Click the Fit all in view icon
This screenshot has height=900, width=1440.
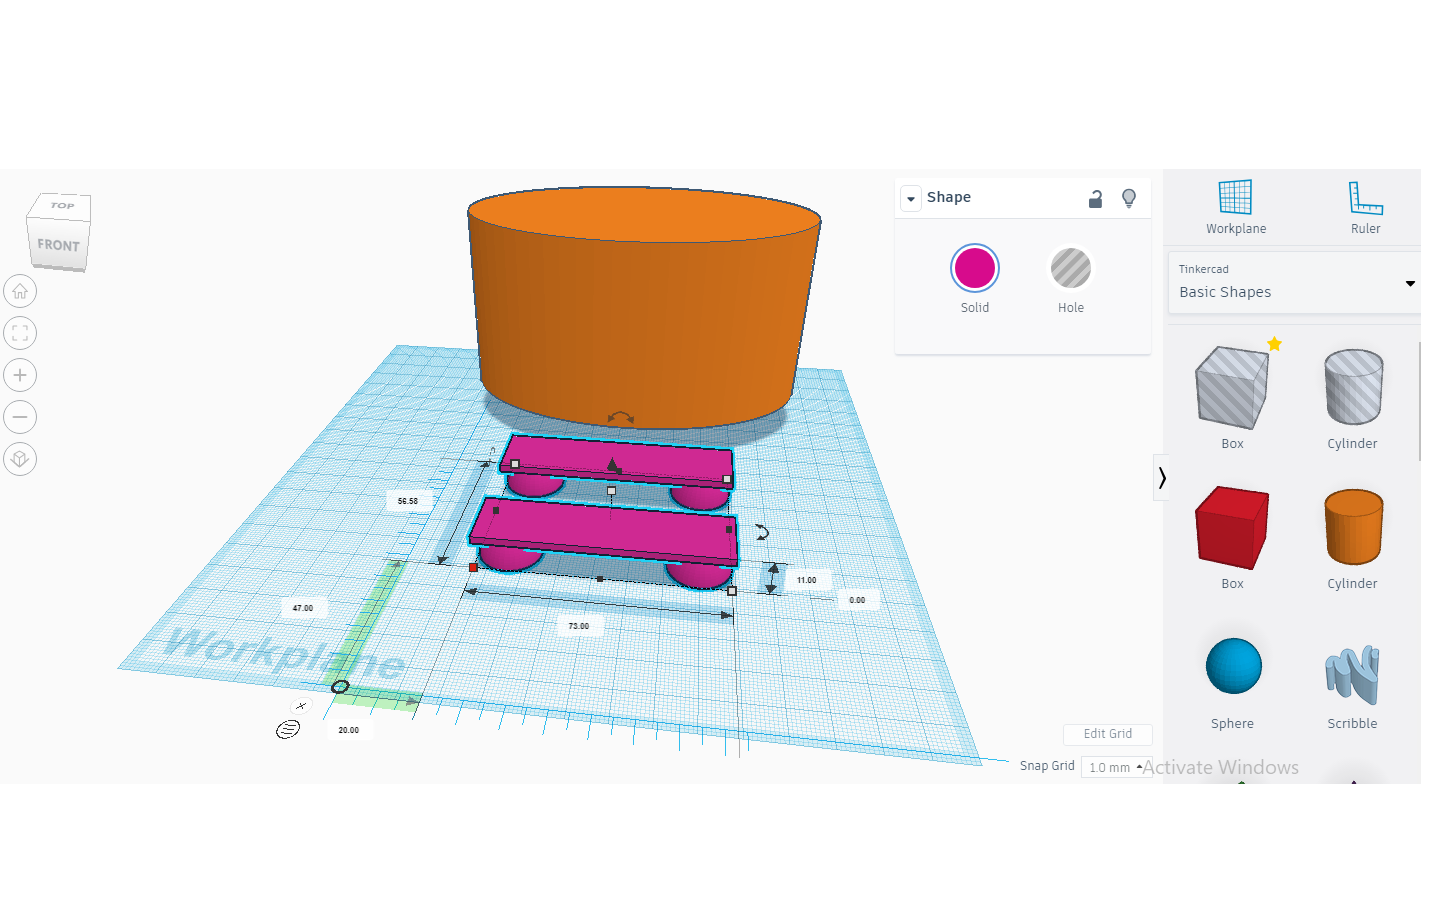tap(20, 333)
